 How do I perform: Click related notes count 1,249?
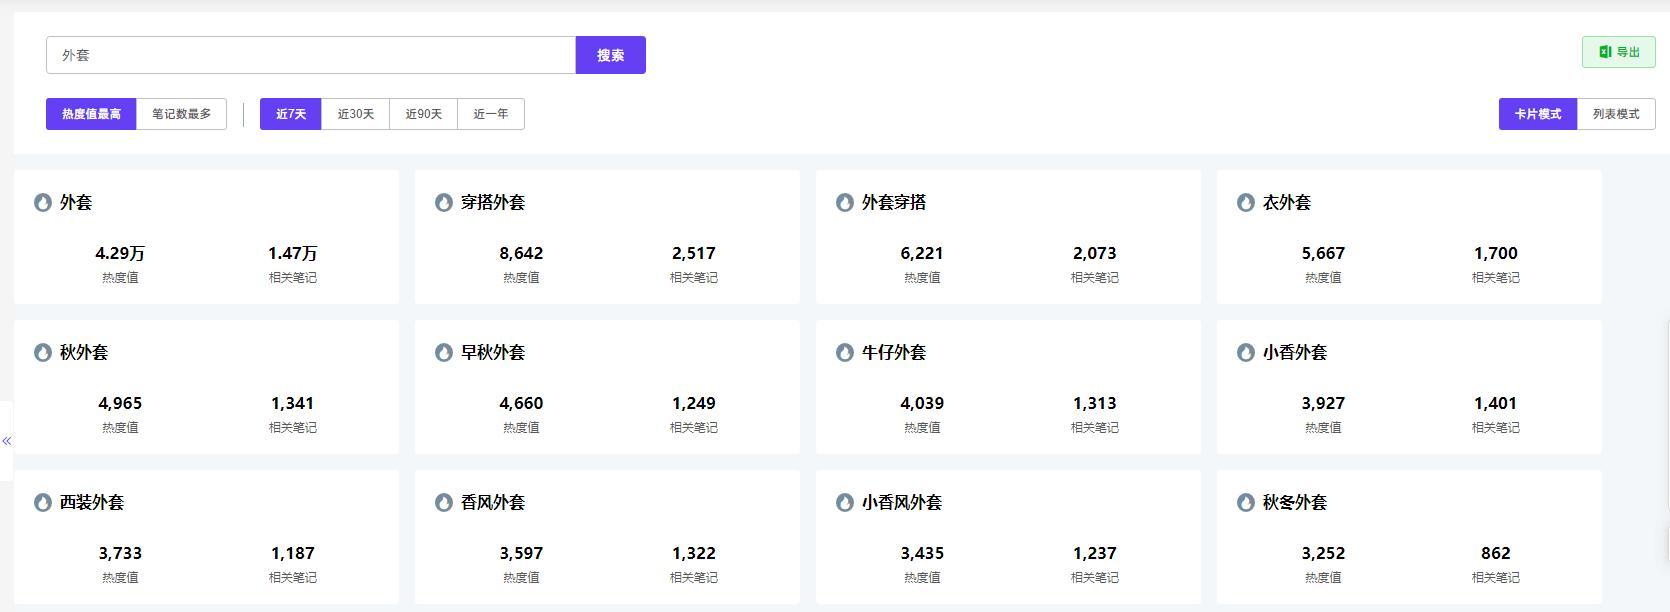click(694, 403)
